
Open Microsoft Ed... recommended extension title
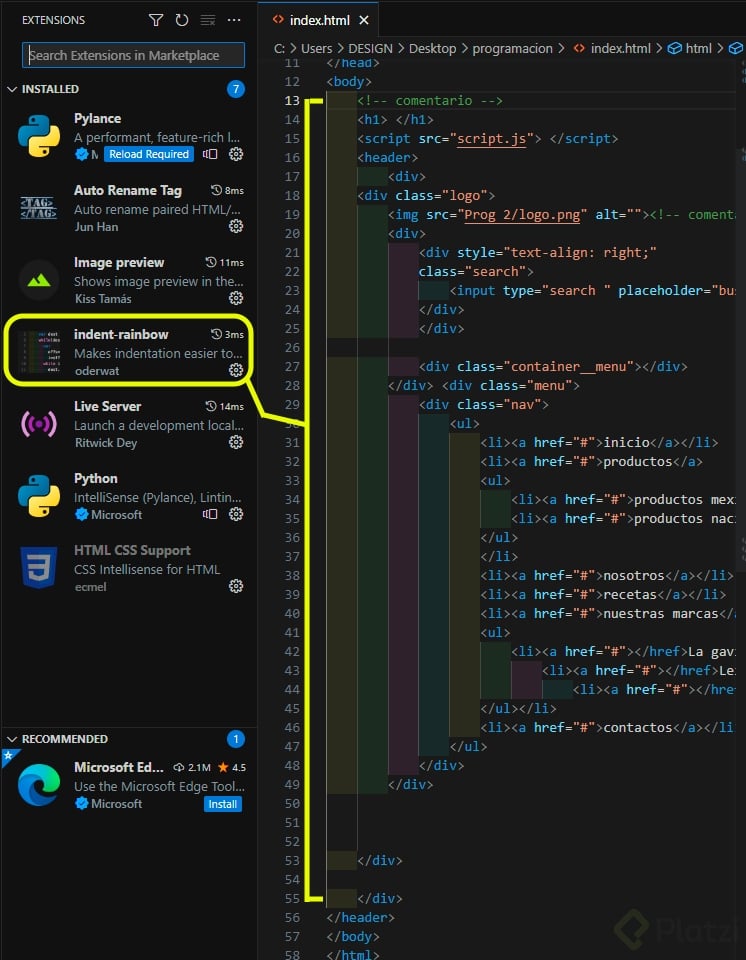(119, 767)
